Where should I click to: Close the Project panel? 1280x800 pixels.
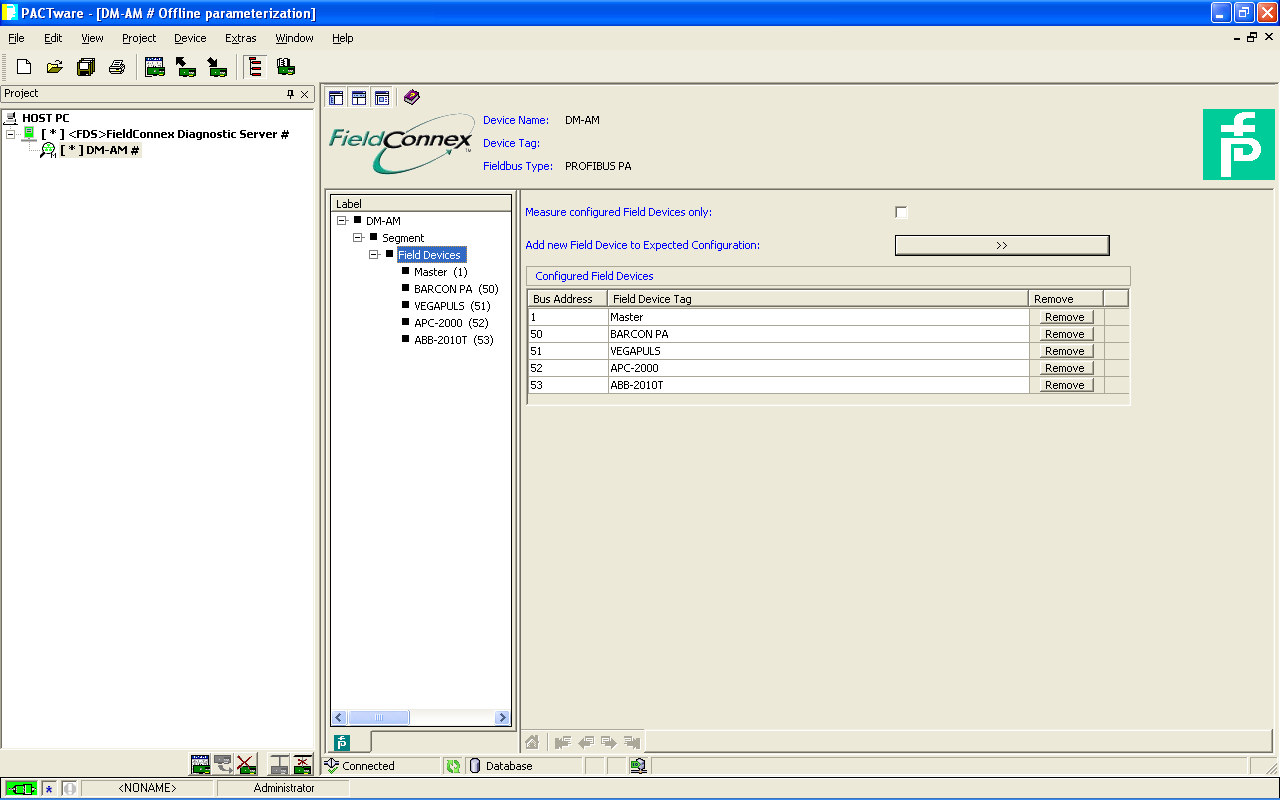click(305, 94)
